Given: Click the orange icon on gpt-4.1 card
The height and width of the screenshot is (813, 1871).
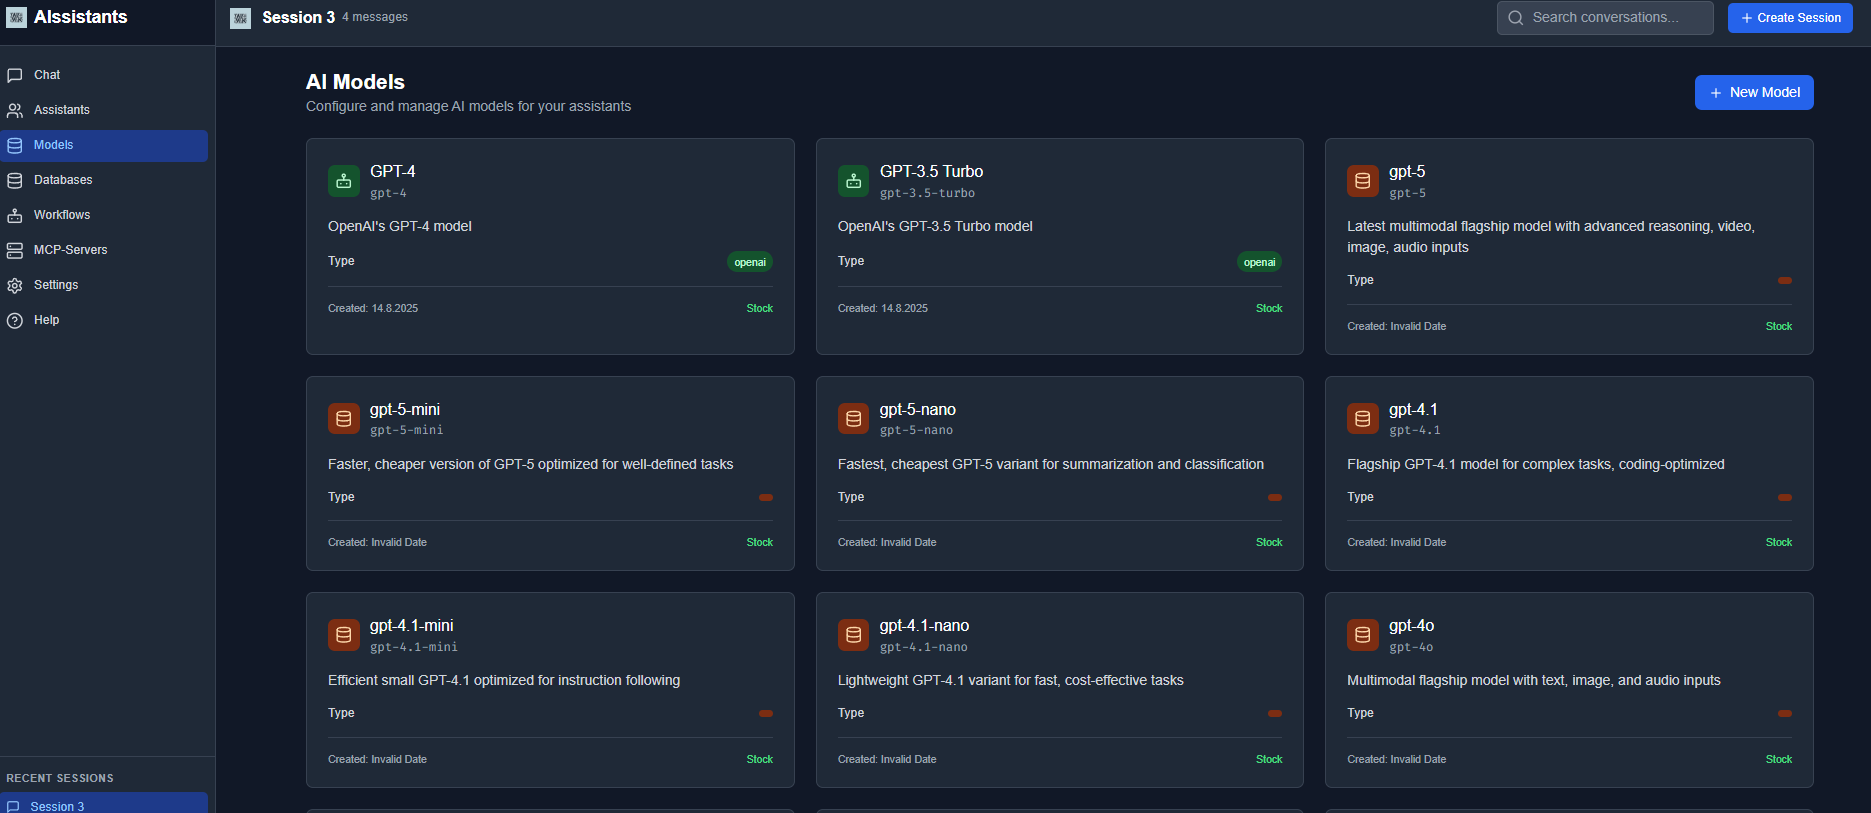Looking at the screenshot, I should (x=1362, y=418).
